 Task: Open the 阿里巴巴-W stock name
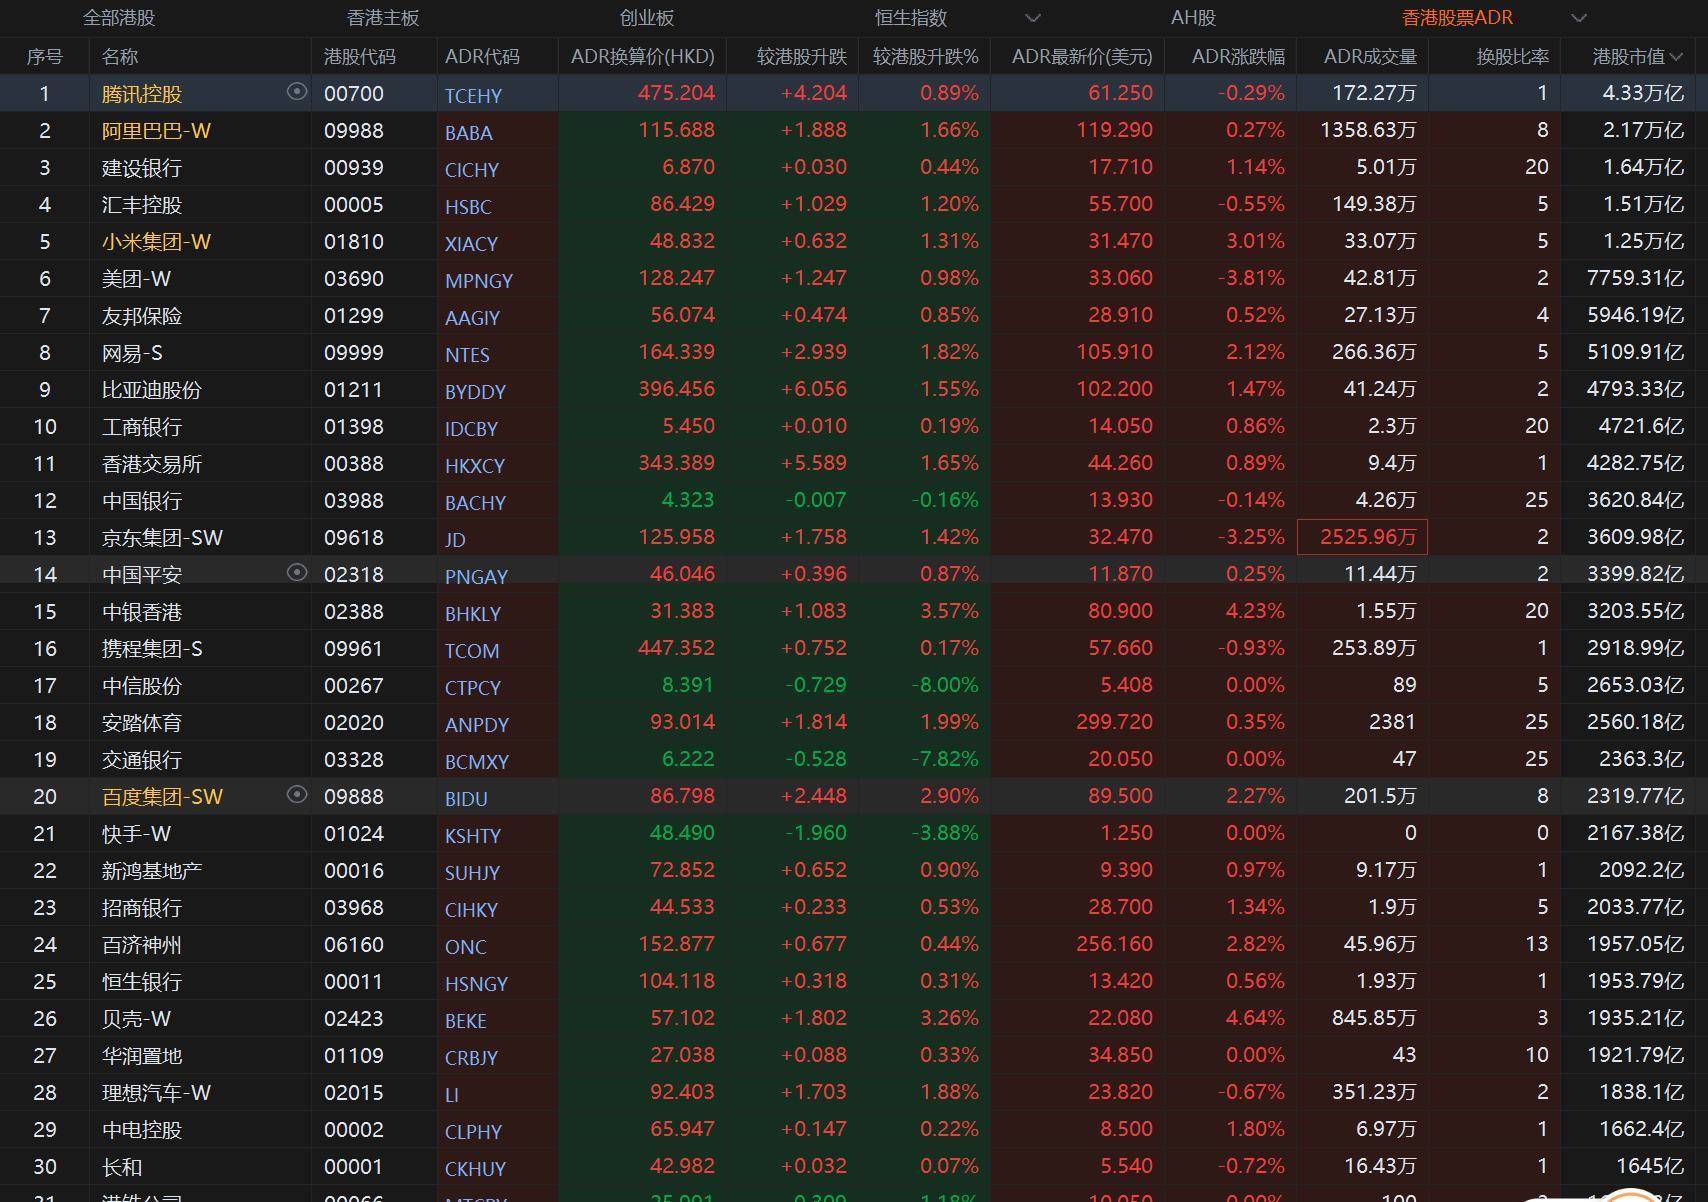156,131
